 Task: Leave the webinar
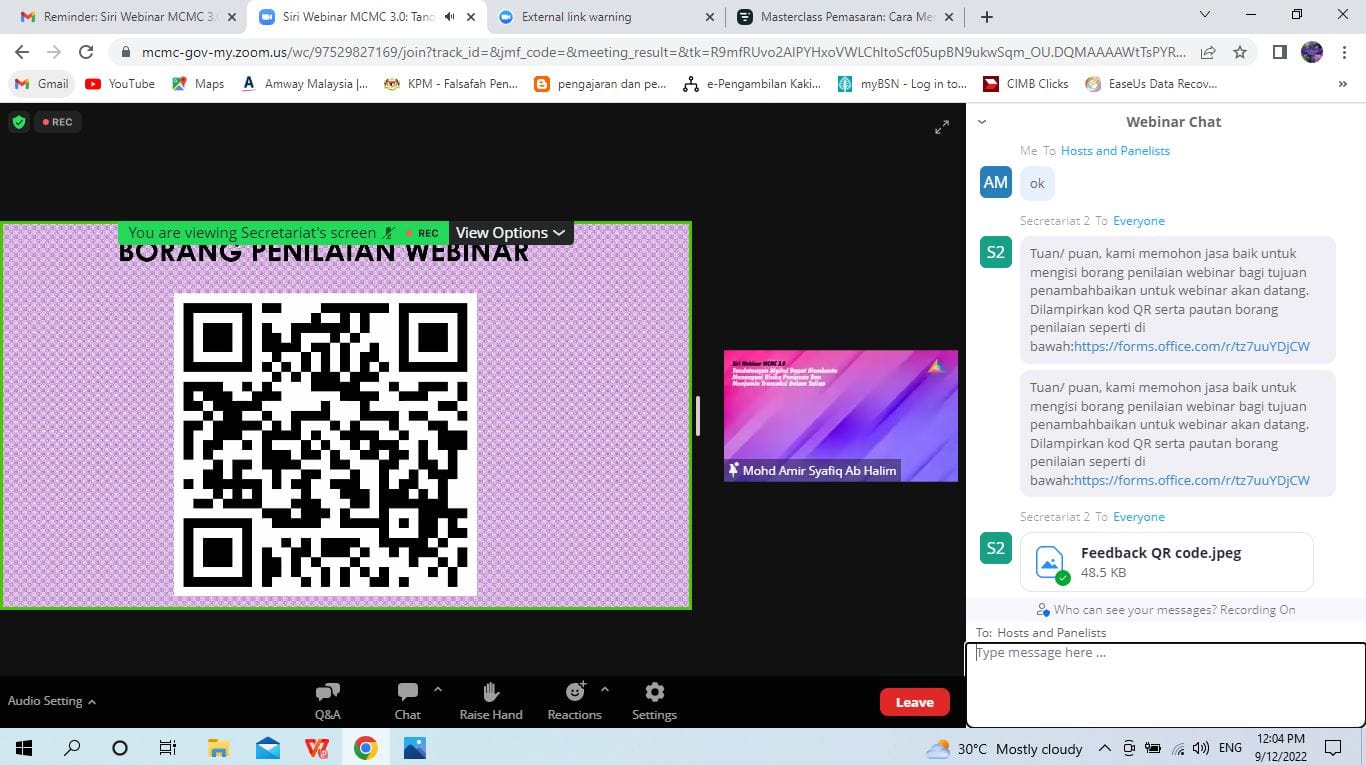(914, 702)
